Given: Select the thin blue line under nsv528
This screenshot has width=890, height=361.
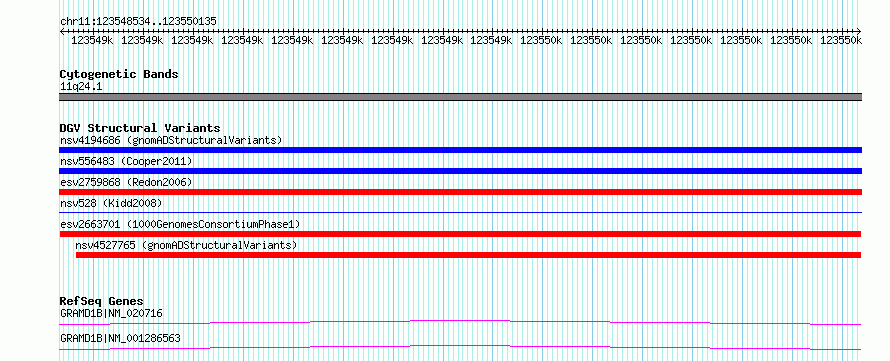Looking at the screenshot, I should pos(460,212).
